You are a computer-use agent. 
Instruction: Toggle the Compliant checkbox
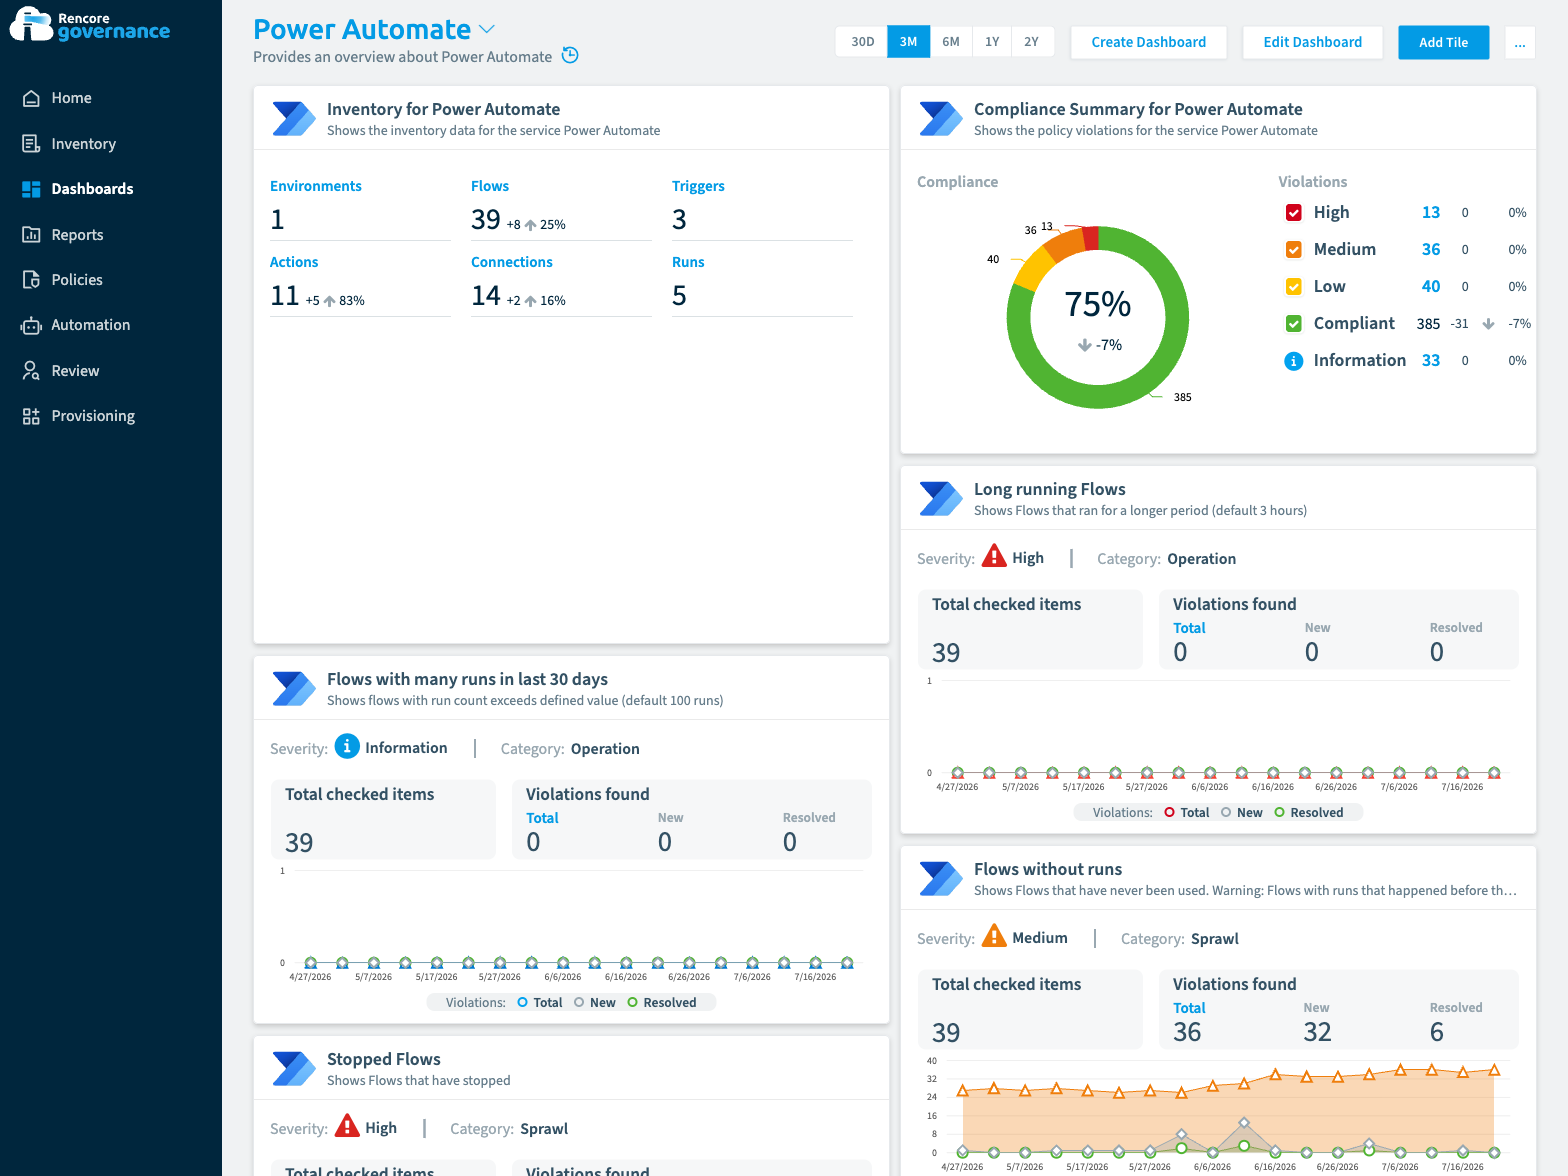coord(1293,323)
